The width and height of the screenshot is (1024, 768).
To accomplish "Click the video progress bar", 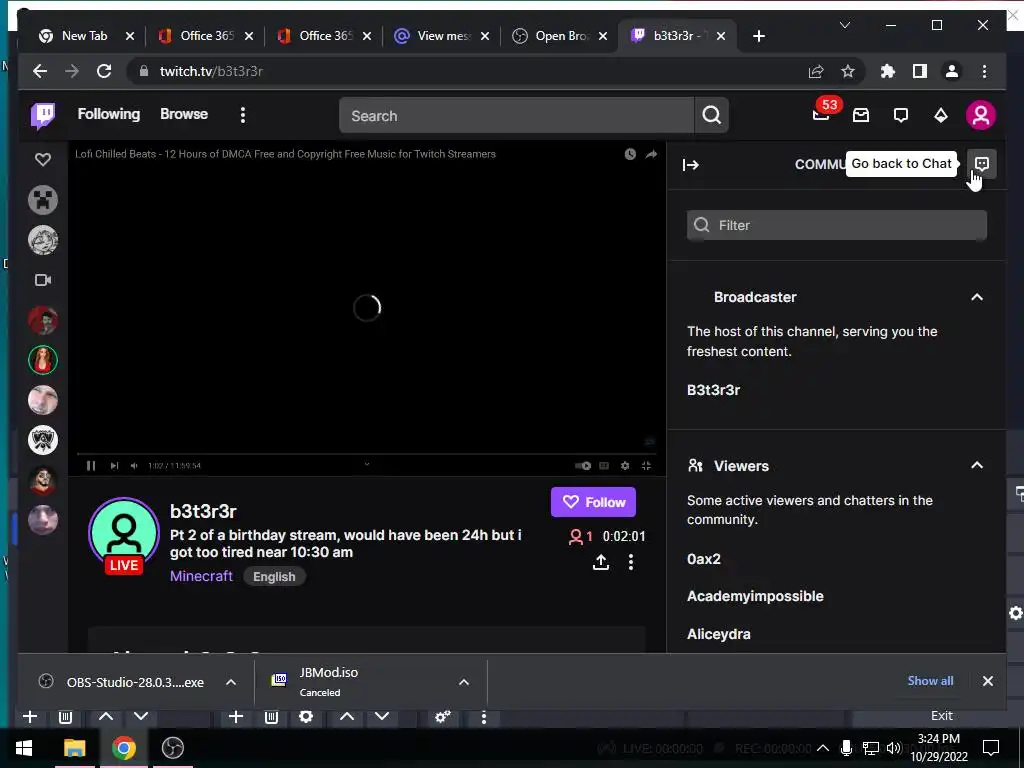I will [367, 453].
